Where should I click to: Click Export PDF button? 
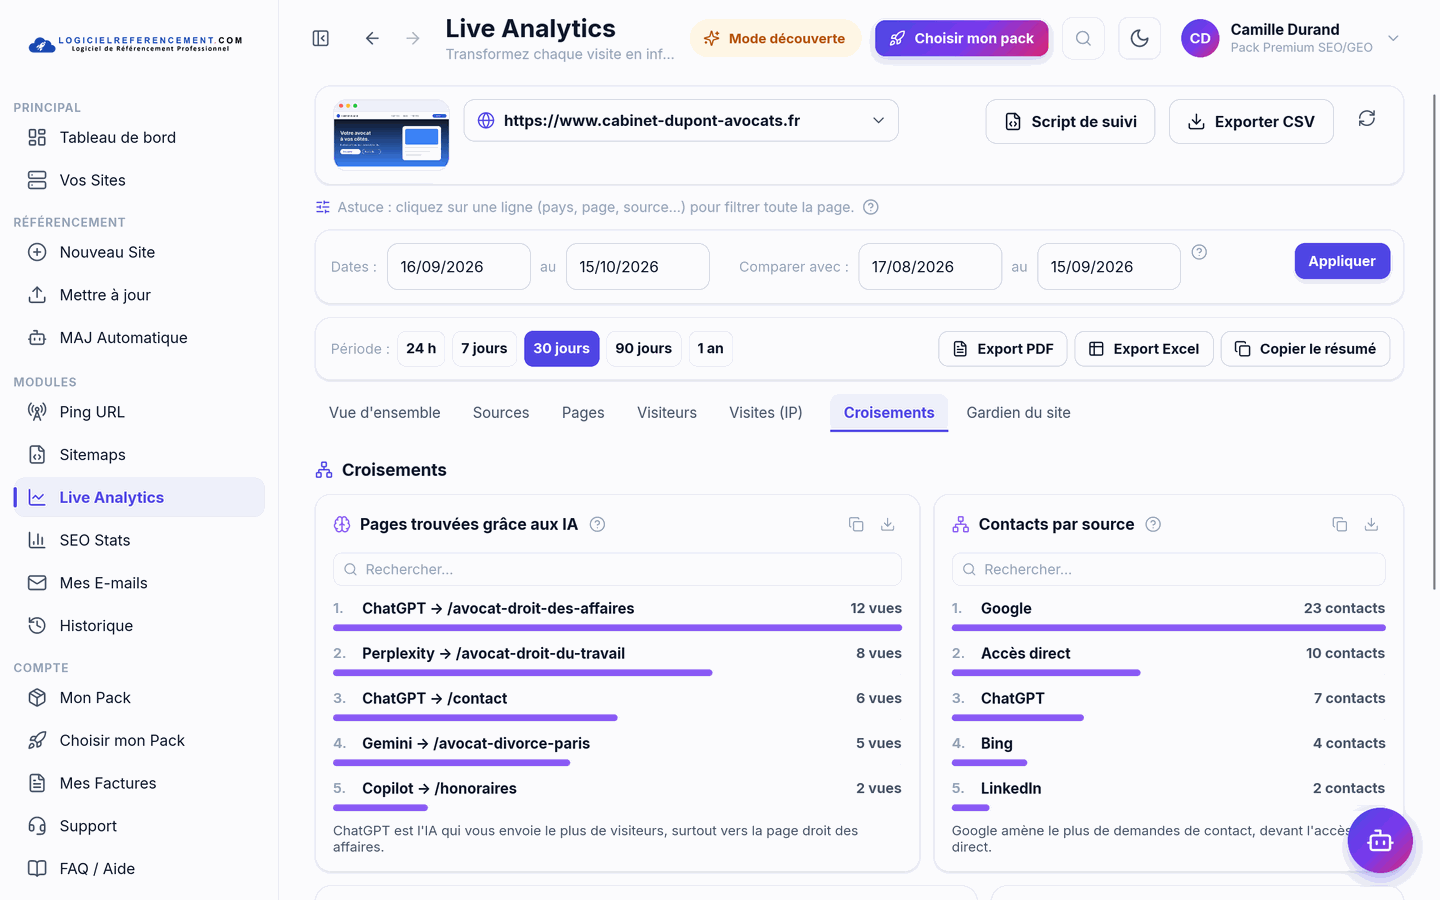(x=1003, y=348)
